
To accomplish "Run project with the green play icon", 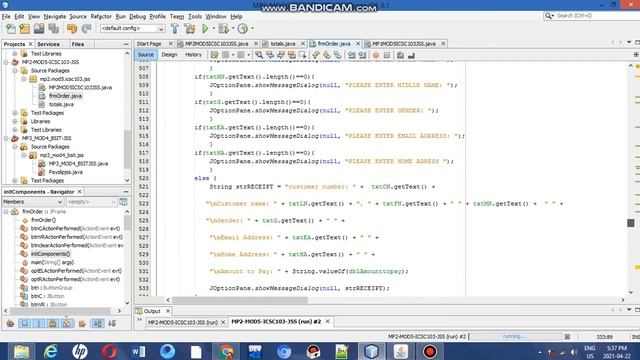I will [x=205, y=29].
